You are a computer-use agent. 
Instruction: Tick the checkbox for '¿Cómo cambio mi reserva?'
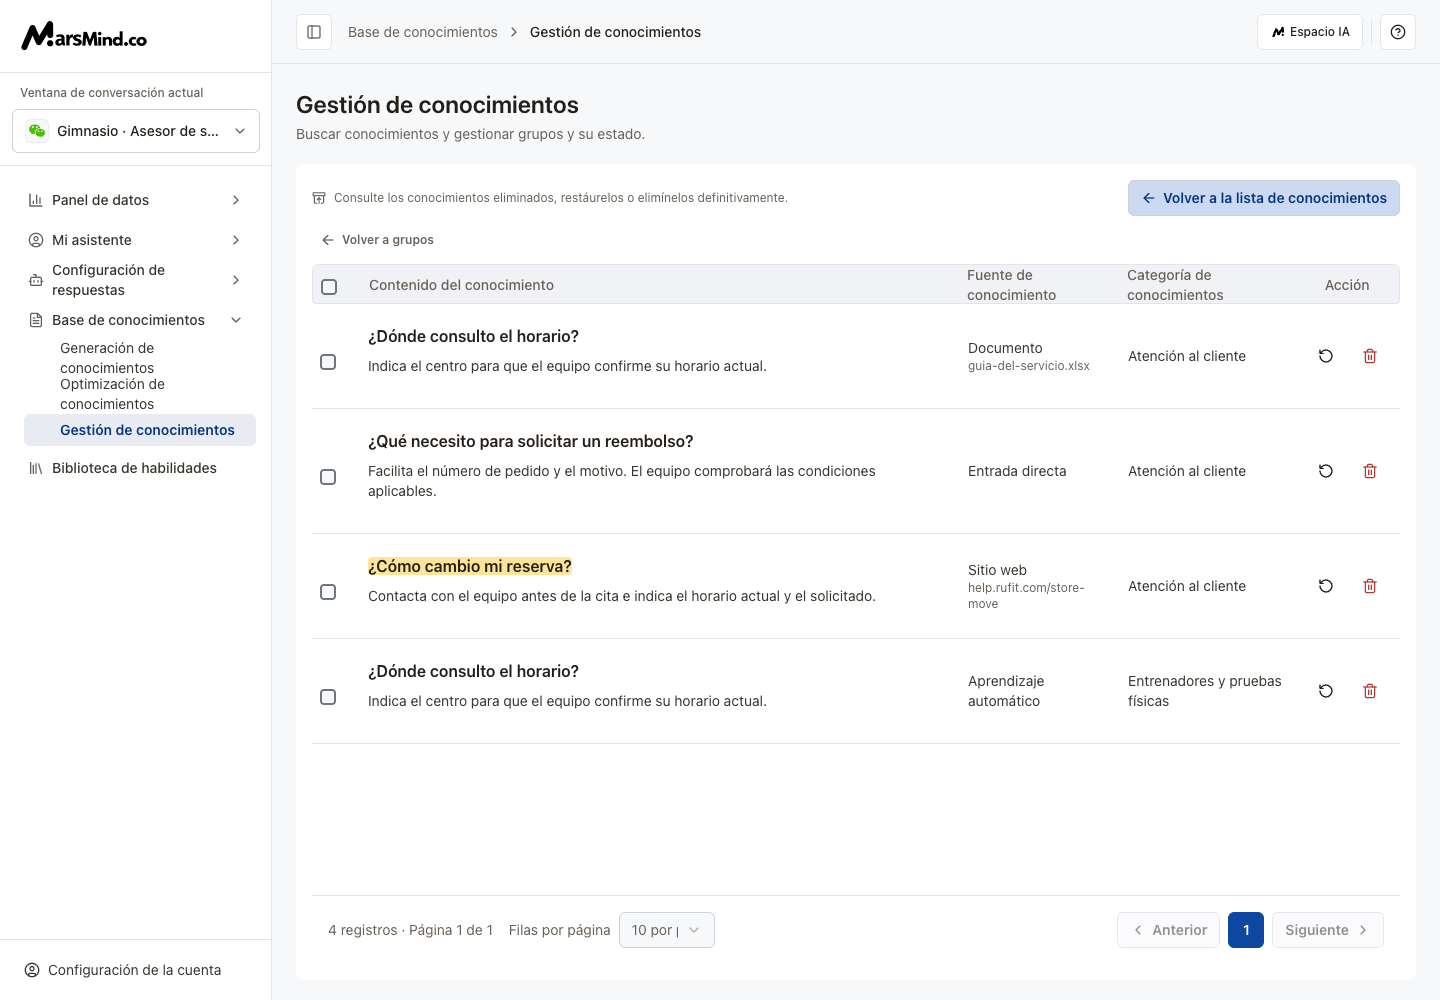(328, 592)
